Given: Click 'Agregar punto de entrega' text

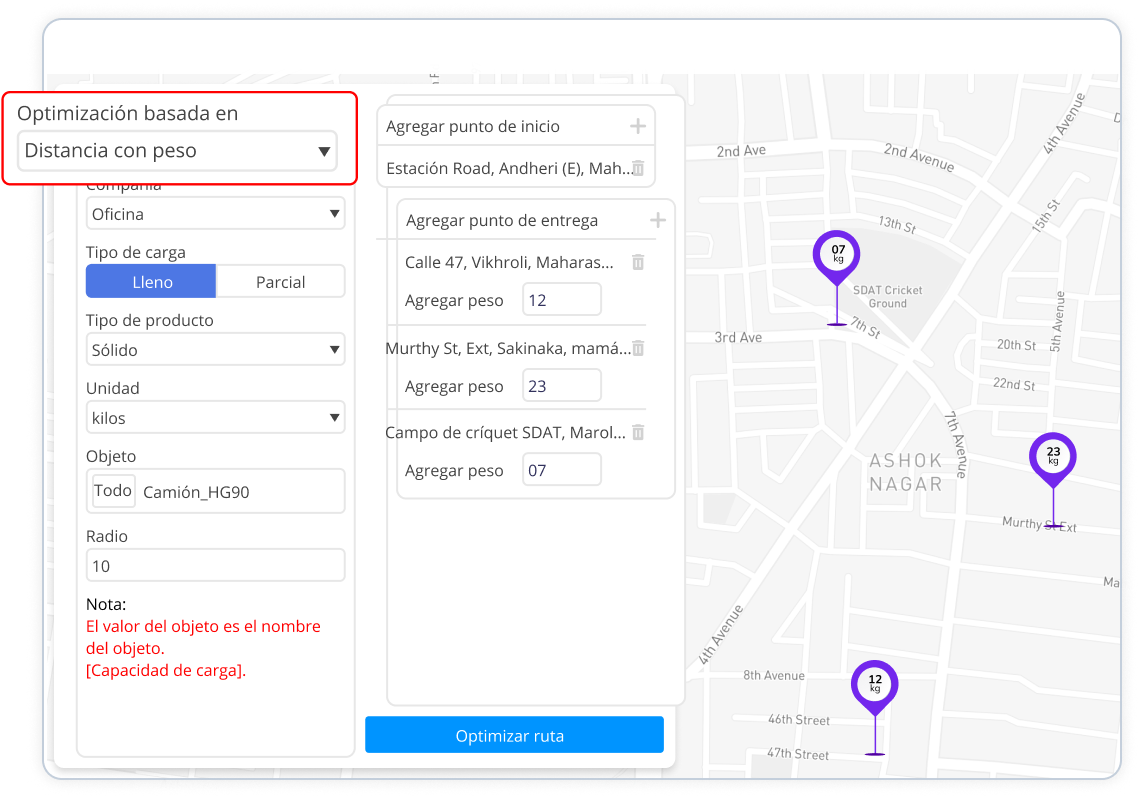Looking at the screenshot, I should coord(502,220).
